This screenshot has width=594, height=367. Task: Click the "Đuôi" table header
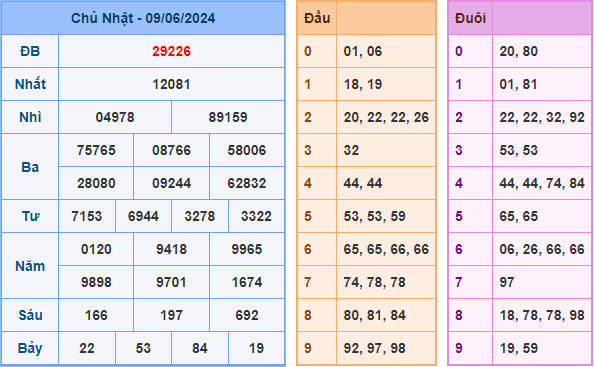coord(470,18)
